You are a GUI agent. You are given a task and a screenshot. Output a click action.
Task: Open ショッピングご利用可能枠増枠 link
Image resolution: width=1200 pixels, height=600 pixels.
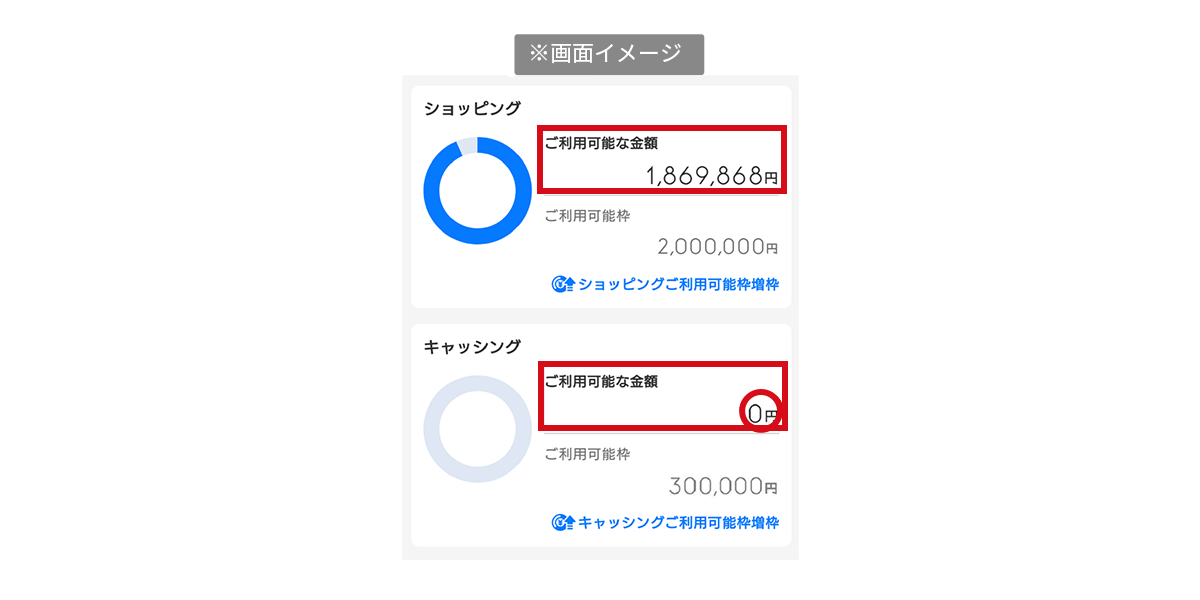click(678, 284)
